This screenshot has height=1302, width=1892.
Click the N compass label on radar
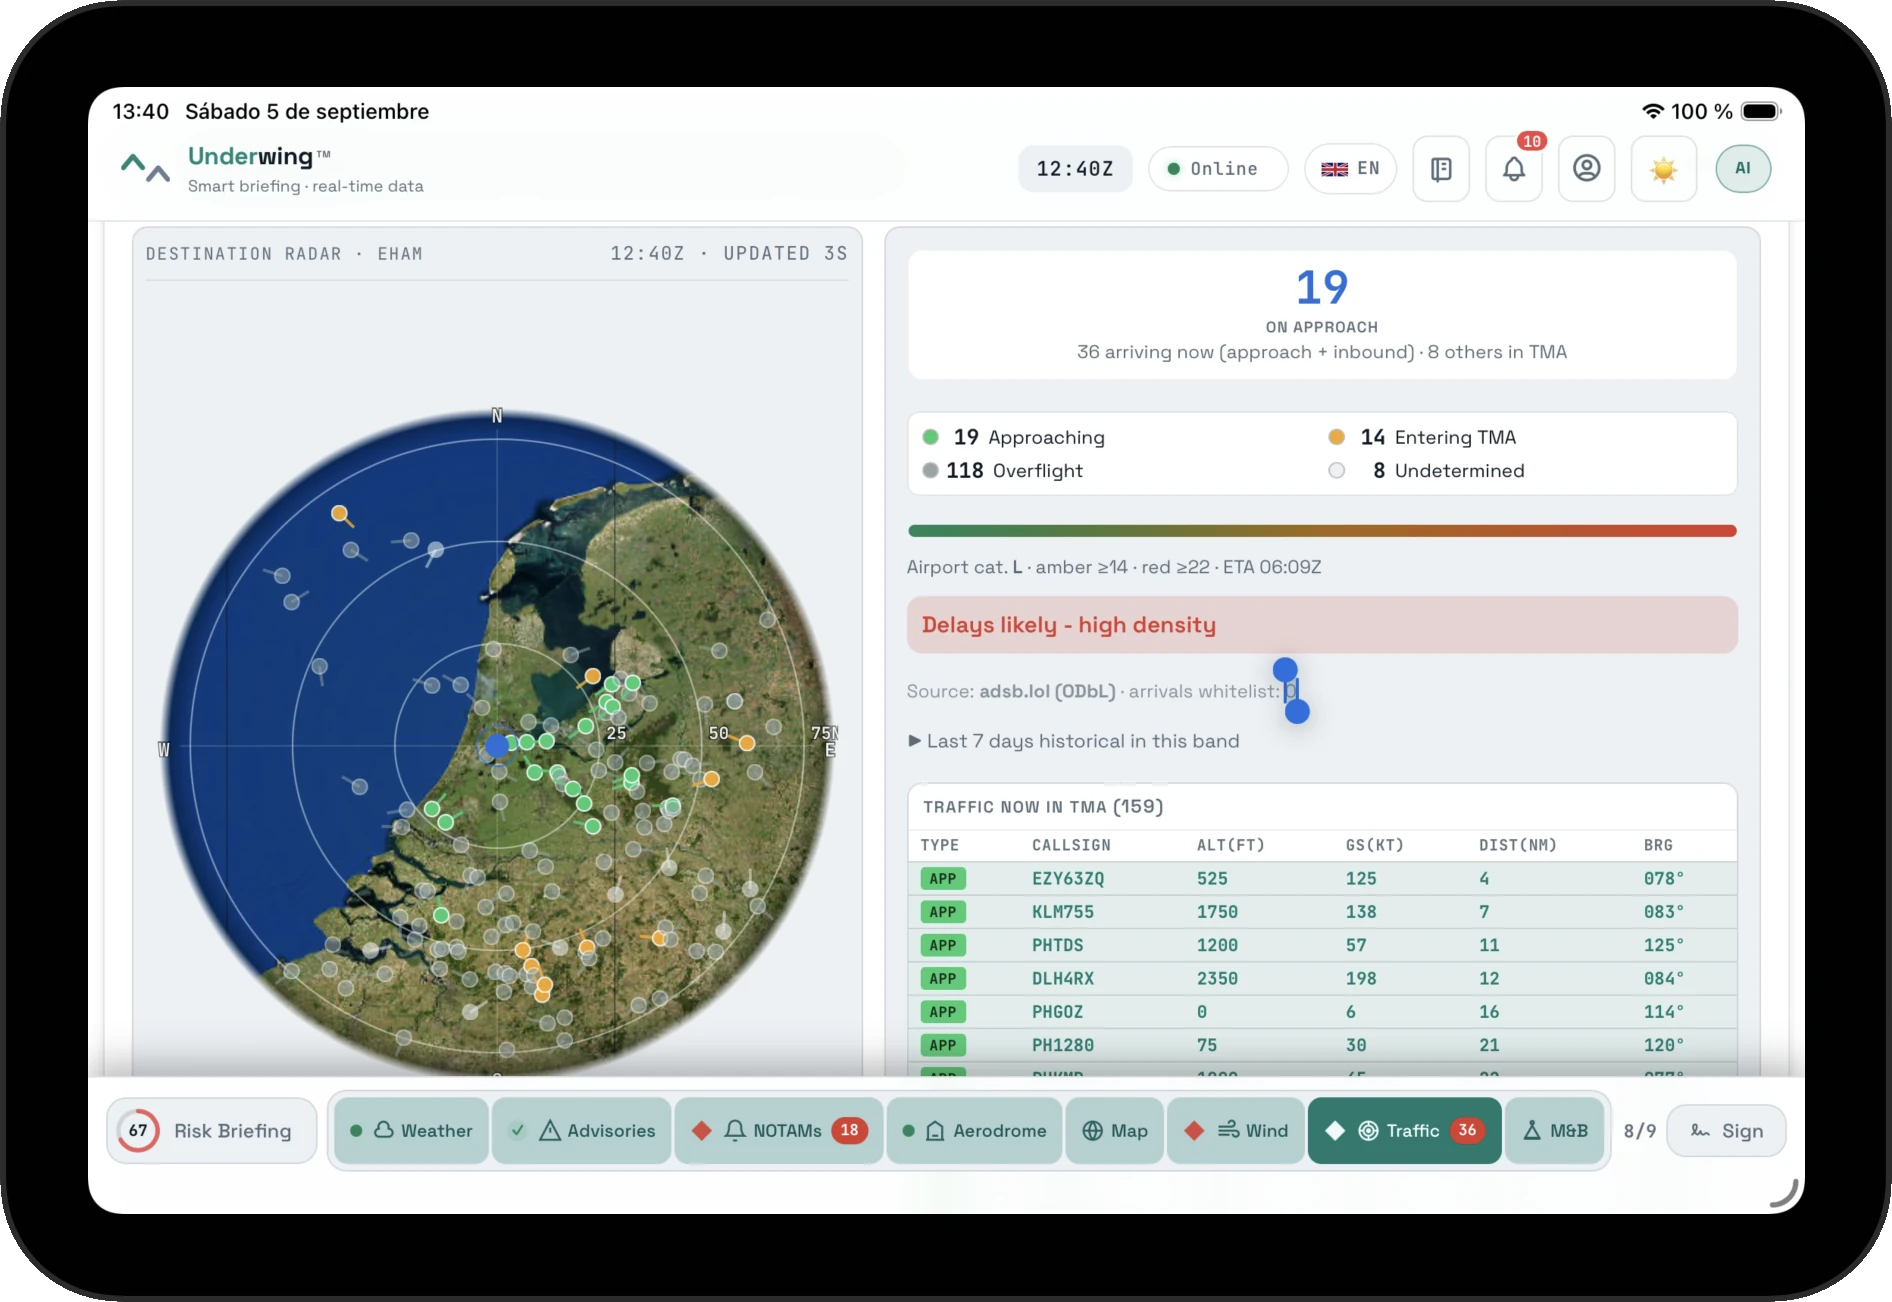[497, 416]
